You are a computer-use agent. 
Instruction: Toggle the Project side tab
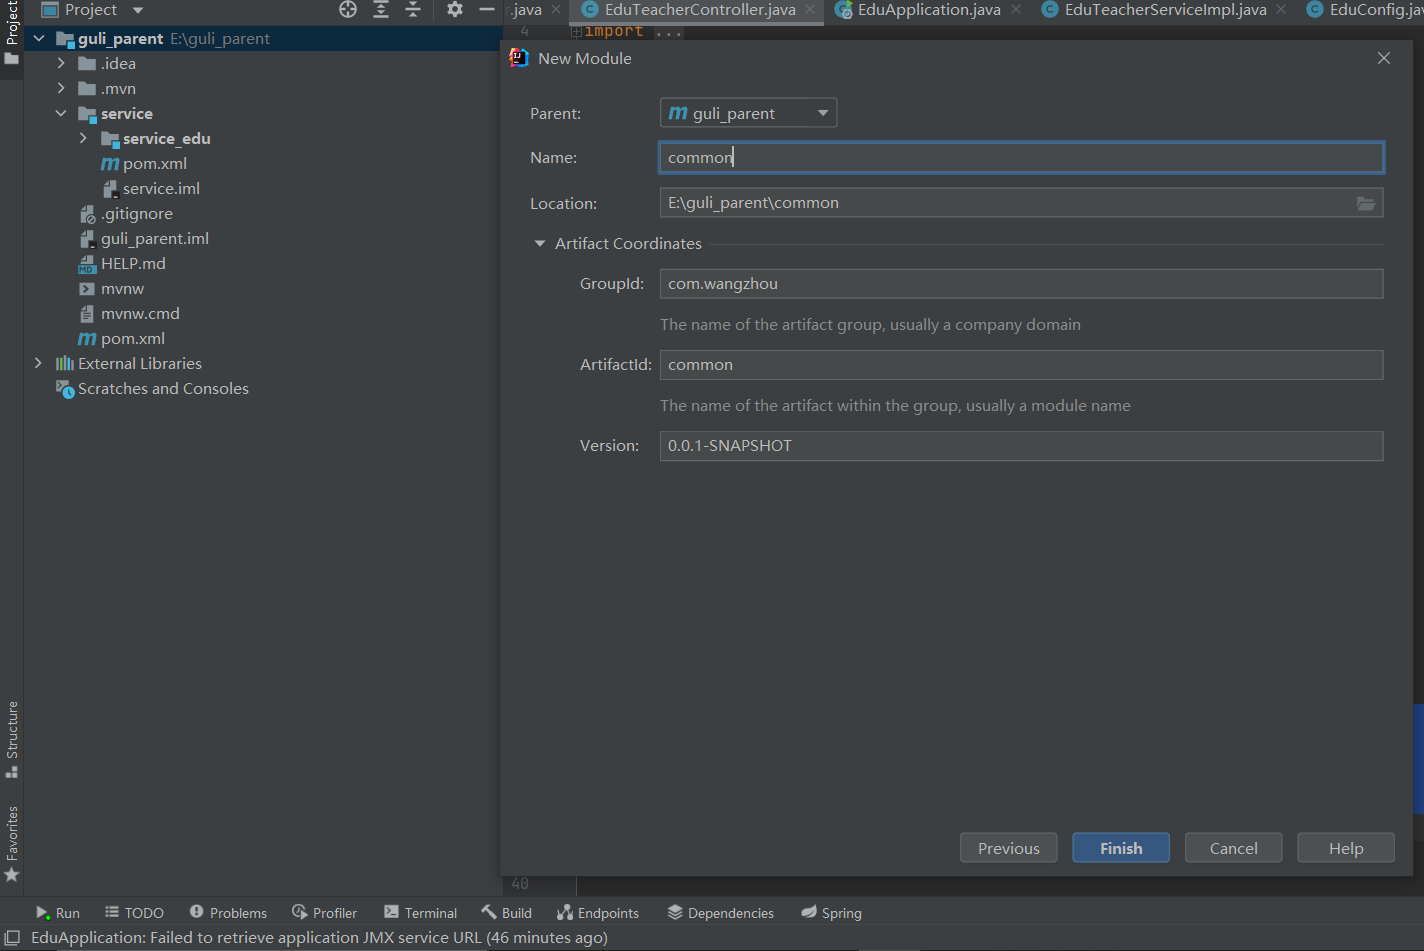(12, 32)
